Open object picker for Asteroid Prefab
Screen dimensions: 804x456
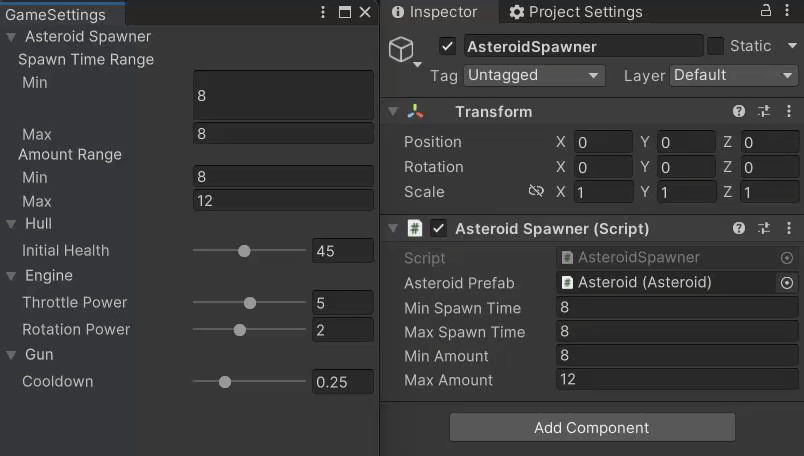point(787,283)
